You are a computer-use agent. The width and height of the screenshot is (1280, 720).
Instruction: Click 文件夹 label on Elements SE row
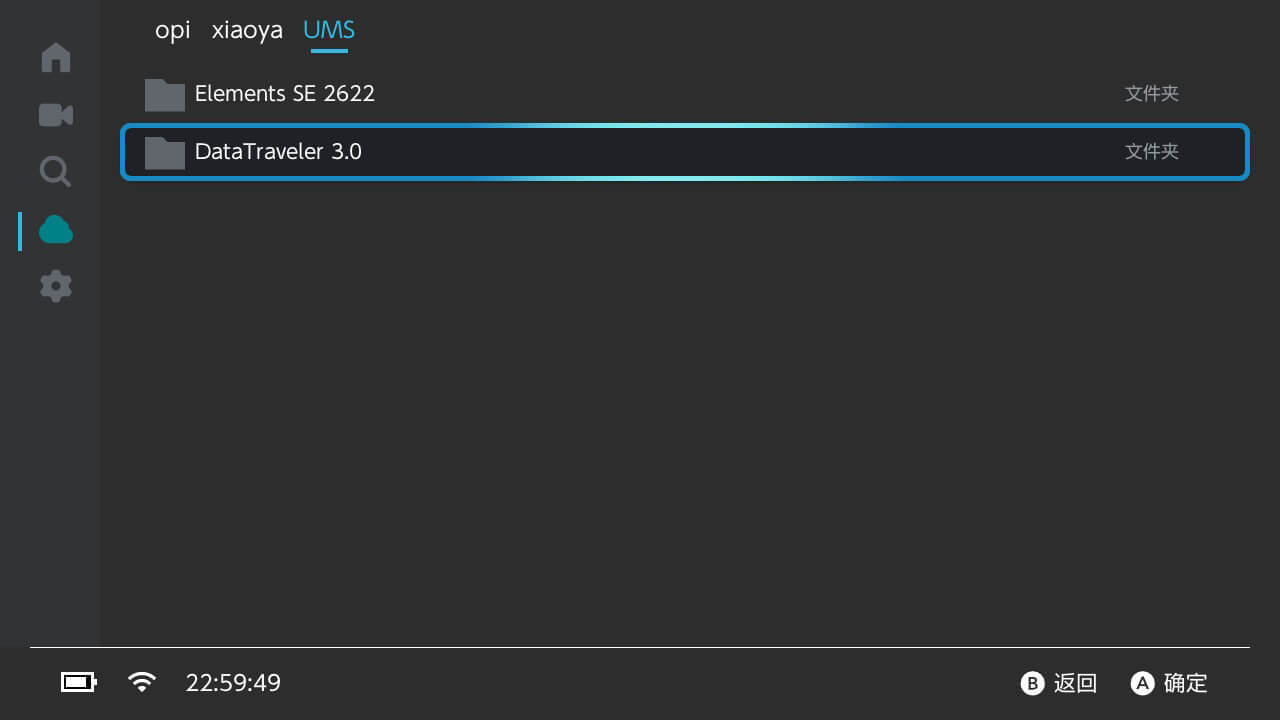[1152, 94]
